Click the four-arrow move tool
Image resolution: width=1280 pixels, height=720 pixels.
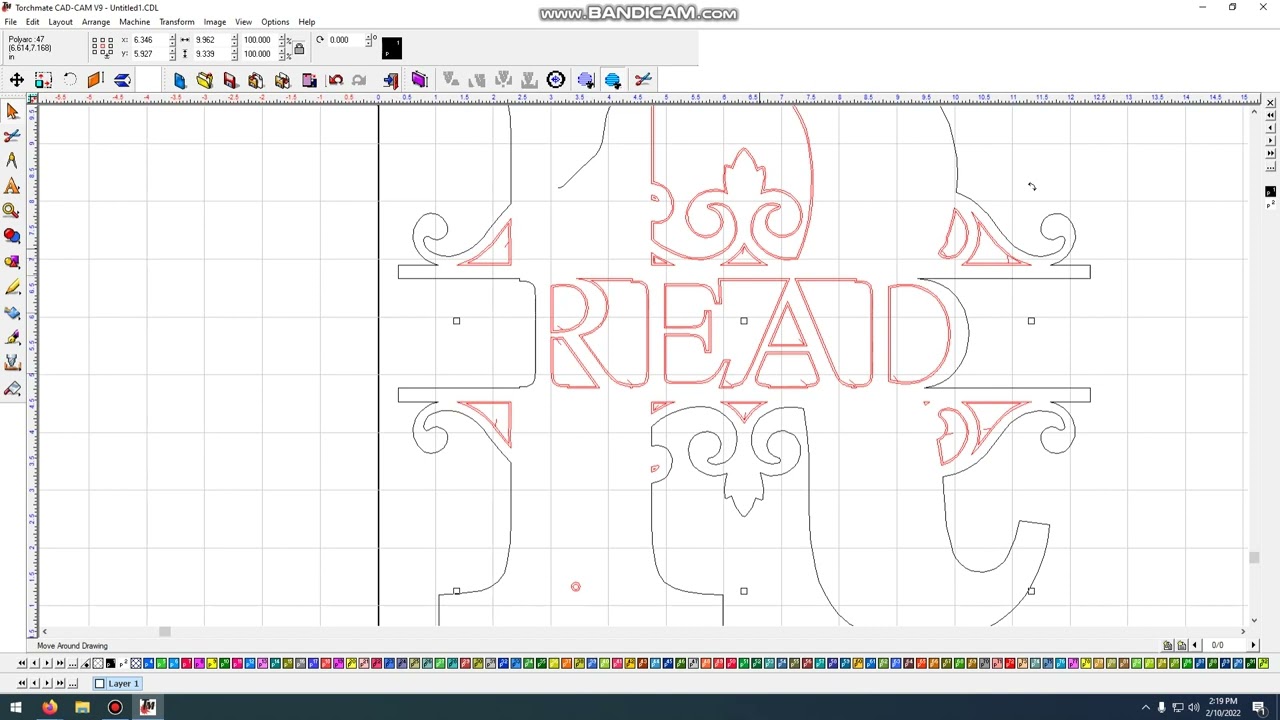17,80
